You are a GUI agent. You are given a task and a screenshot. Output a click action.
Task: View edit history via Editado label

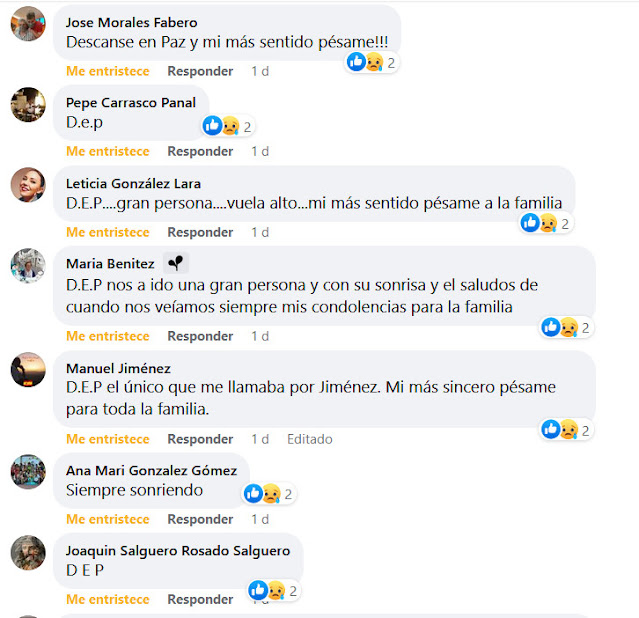click(x=310, y=439)
